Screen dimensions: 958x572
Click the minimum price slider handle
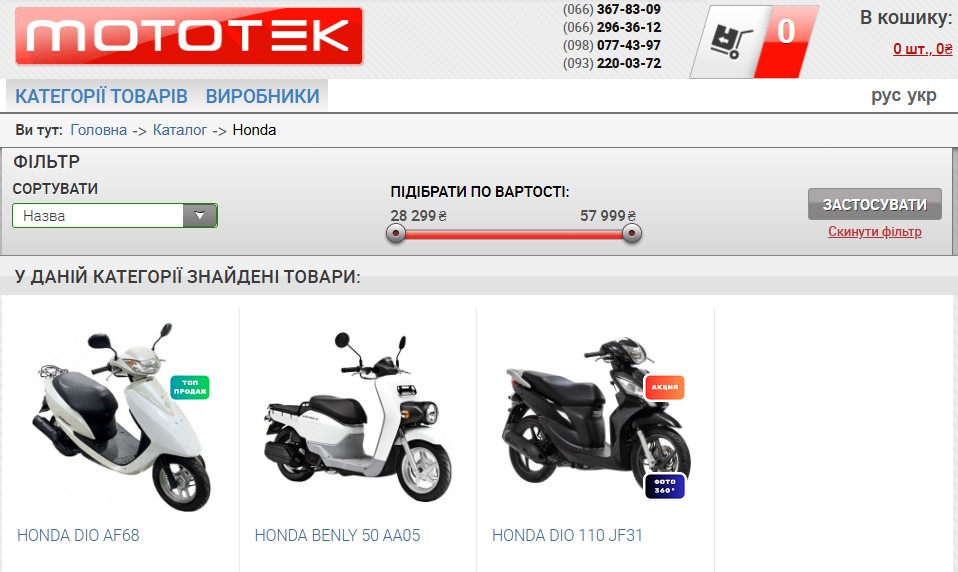pyautogui.click(x=396, y=233)
